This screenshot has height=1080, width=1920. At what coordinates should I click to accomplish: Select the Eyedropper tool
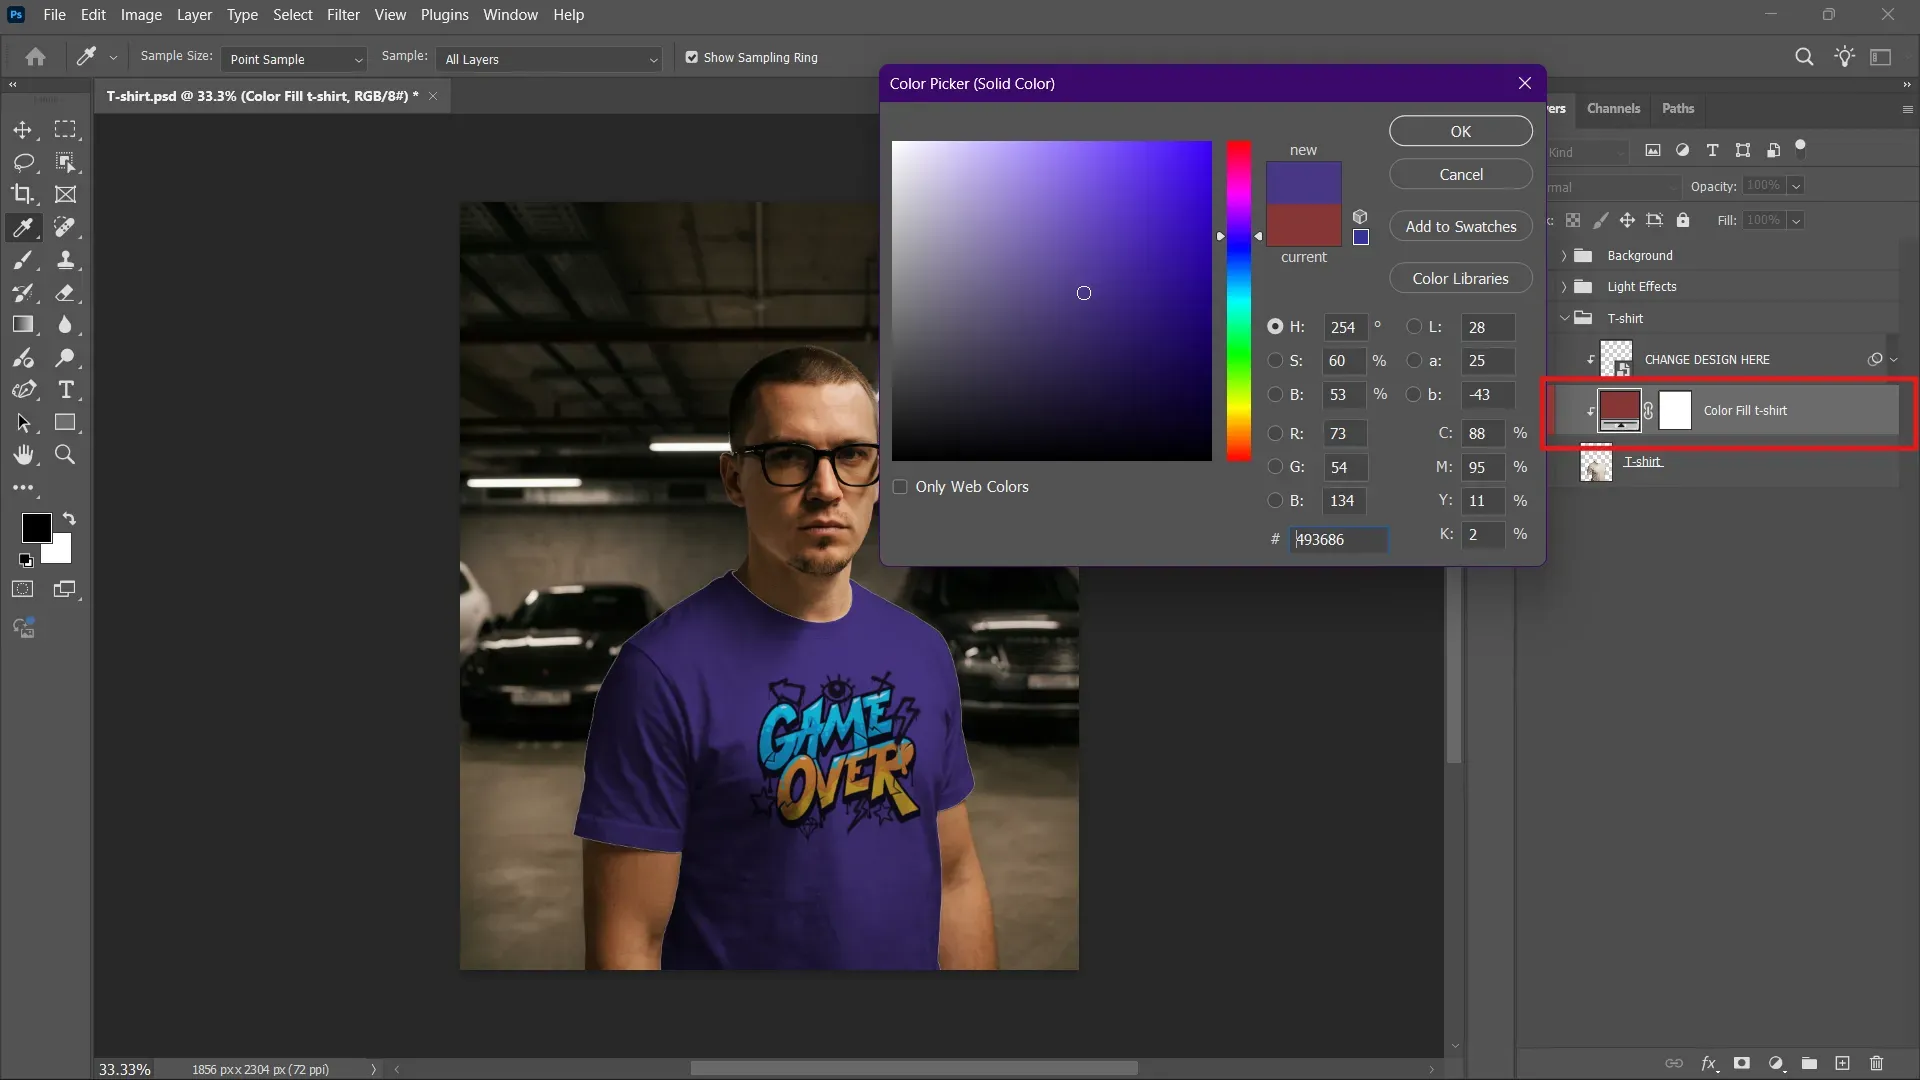click(x=22, y=228)
